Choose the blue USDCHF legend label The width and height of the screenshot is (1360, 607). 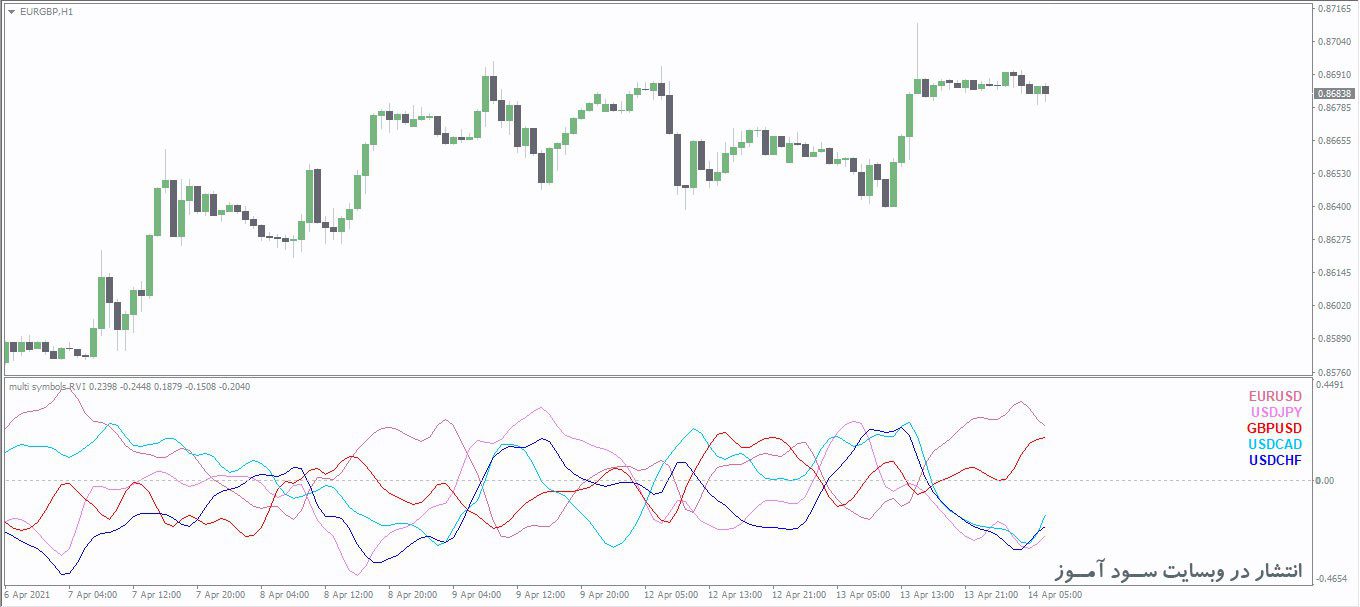click(x=1275, y=460)
